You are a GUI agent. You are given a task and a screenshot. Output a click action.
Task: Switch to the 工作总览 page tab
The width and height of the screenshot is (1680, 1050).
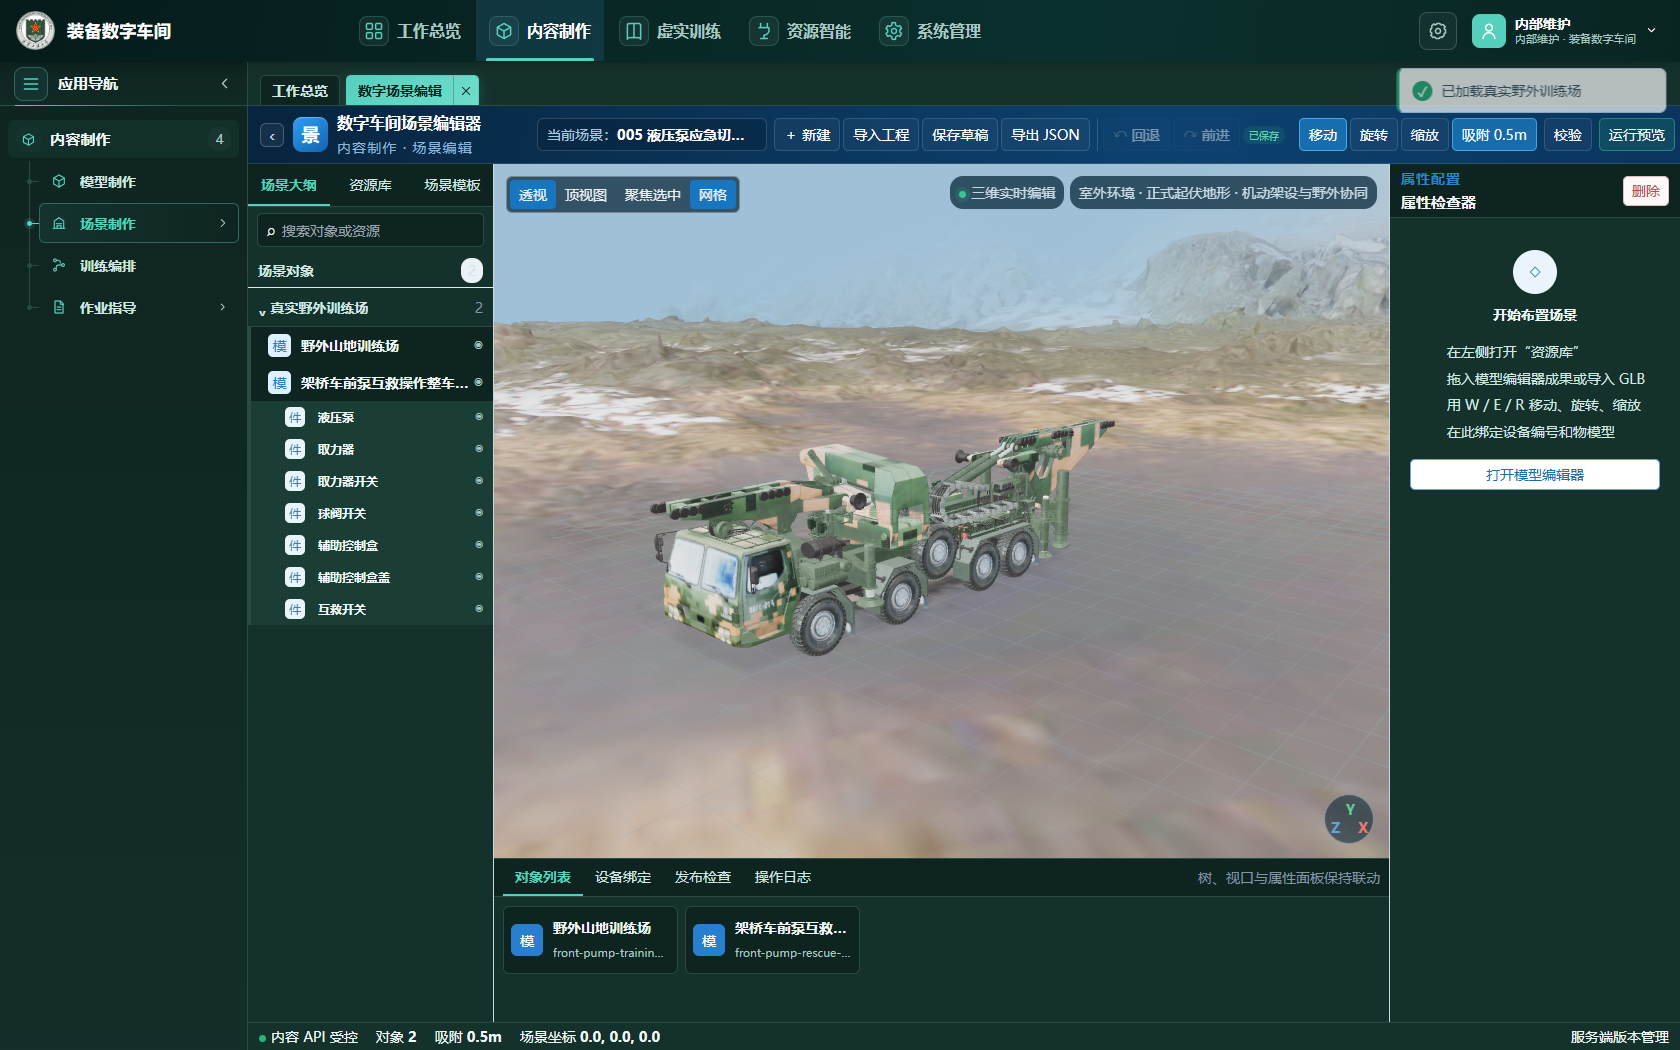(300, 91)
